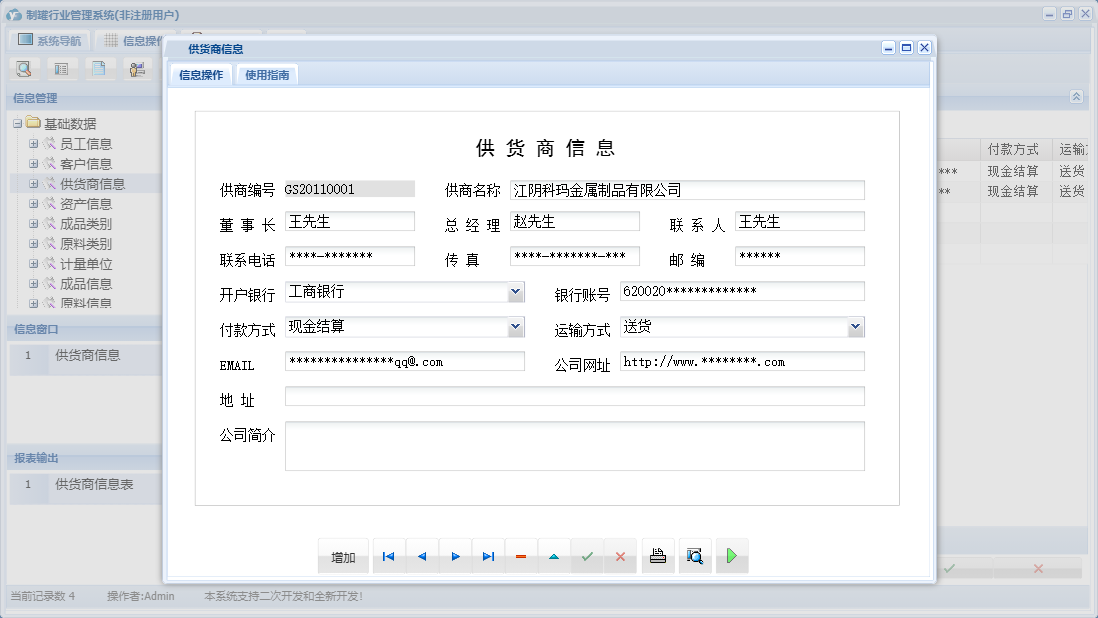Image resolution: width=1098 pixels, height=618 pixels.
Task: Click the 供商名称 input field
Action: coord(687,190)
